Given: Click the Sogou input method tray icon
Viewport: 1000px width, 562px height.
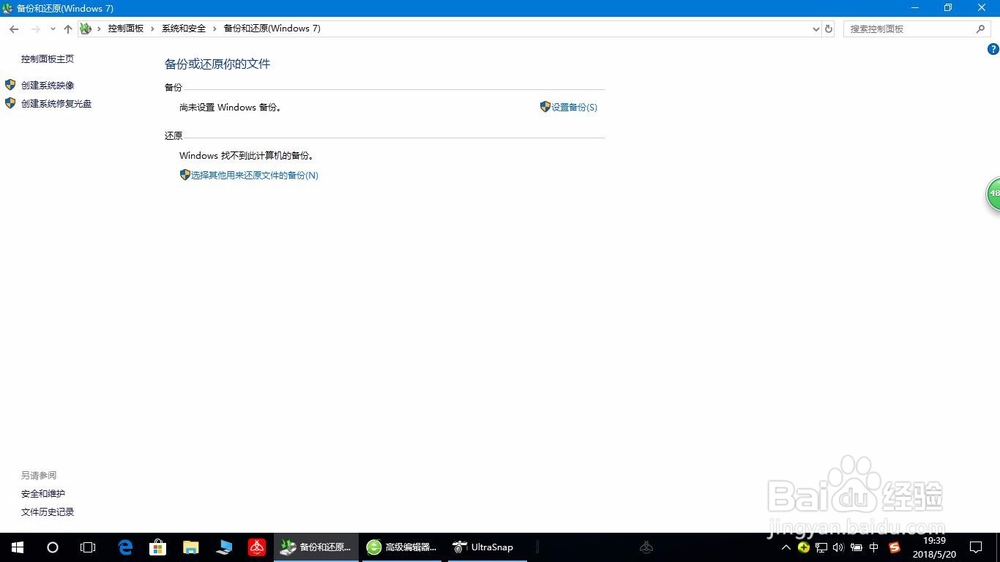Looking at the screenshot, I should click(x=895, y=547).
